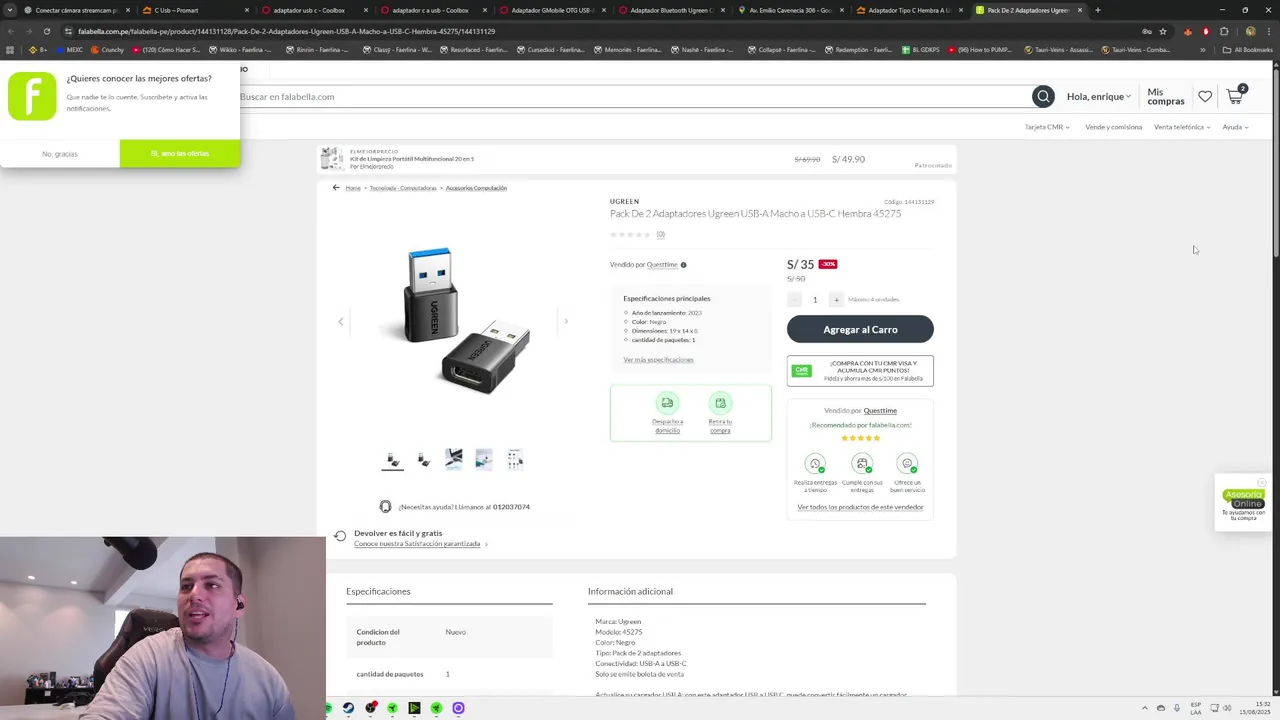Open the new tab plus button
The image size is (1280, 720).
point(1097,10)
